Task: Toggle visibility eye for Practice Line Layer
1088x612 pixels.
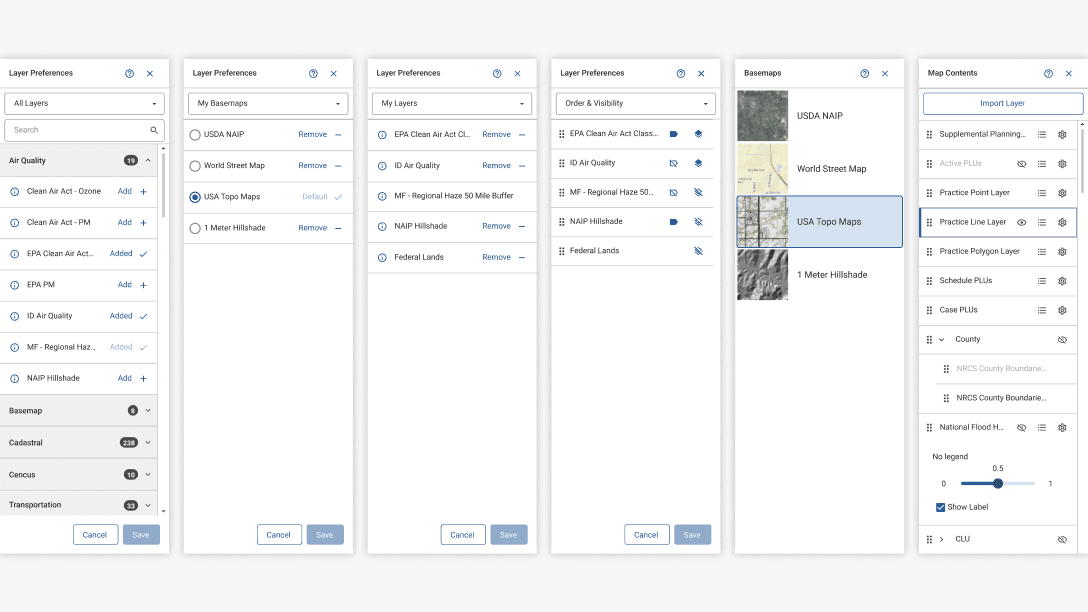Action: (x=1021, y=222)
